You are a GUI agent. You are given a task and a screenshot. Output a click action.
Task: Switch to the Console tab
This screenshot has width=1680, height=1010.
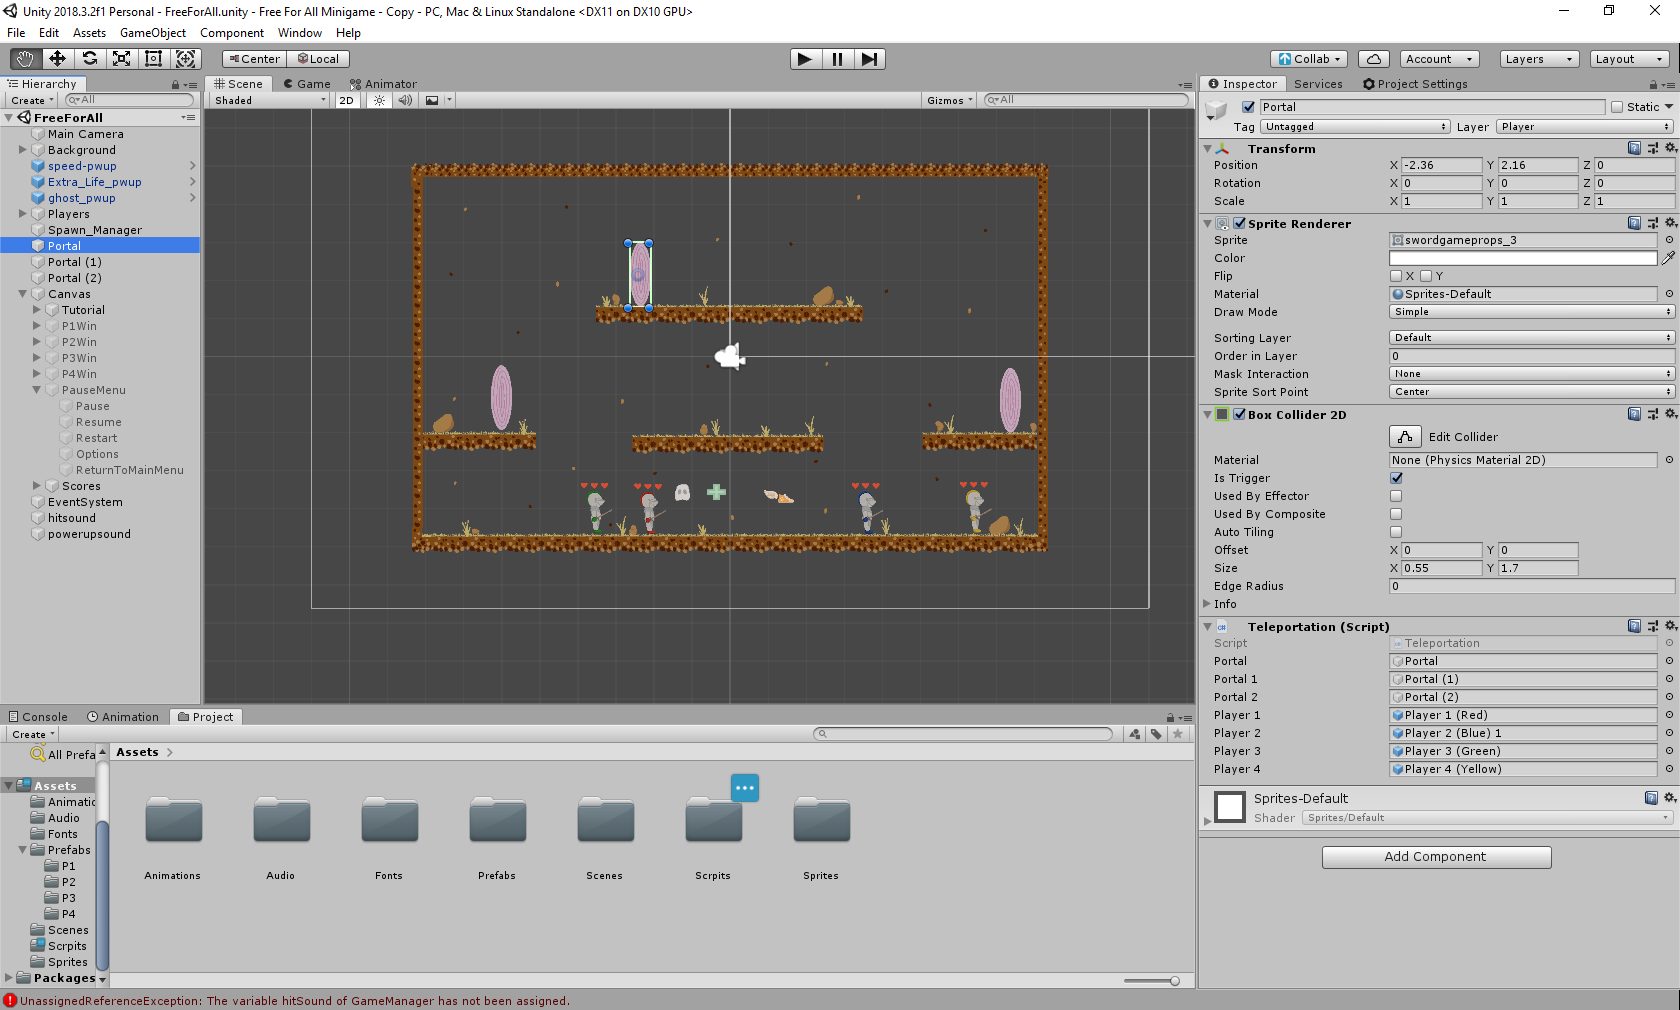click(x=38, y=717)
